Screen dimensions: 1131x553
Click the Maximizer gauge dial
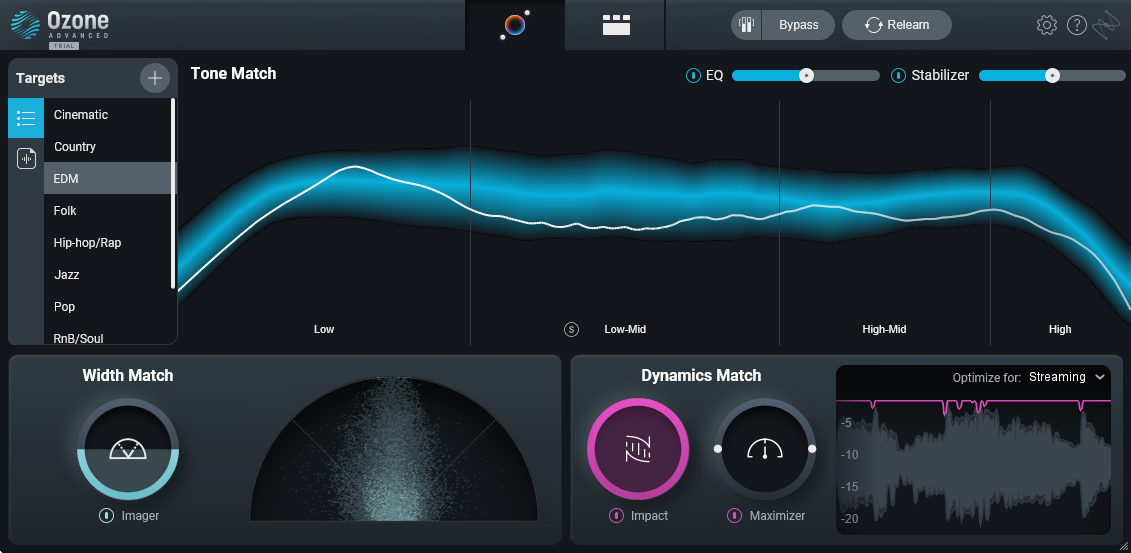click(x=764, y=450)
